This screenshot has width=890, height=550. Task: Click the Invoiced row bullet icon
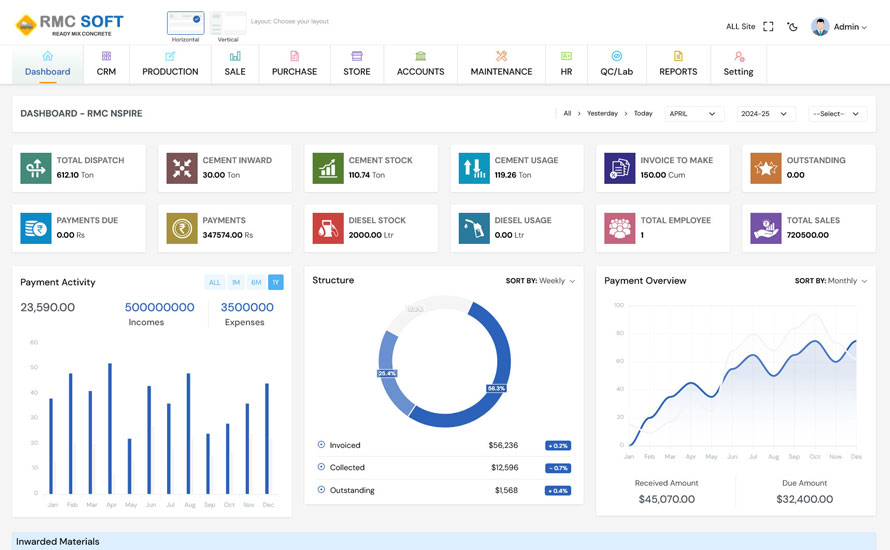point(321,444)
